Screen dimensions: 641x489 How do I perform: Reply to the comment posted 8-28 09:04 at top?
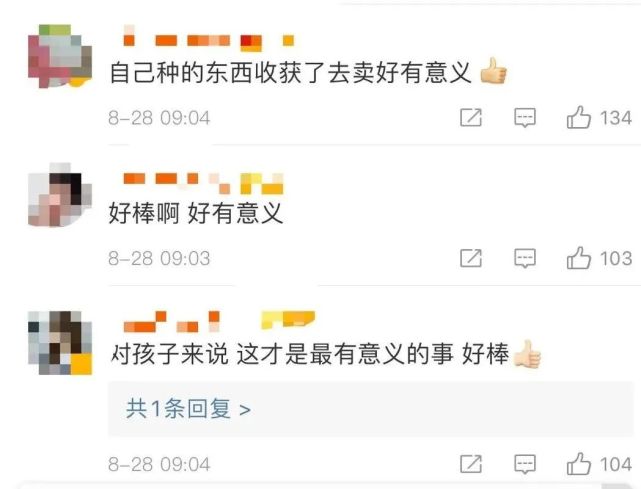click(525, 118)
